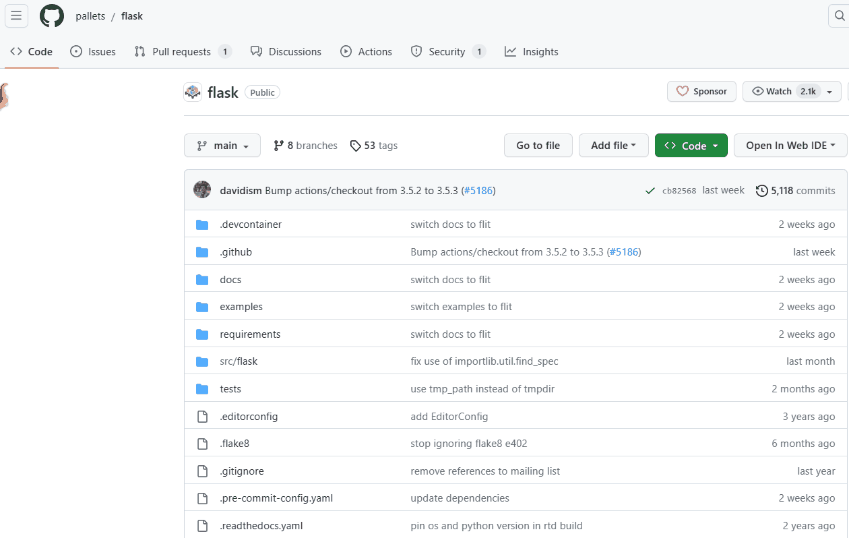This screenshot has width=849, height=538.
Task: Open the hamburger navigation menu
Action: pyautogui.click(x=16, y=16)
